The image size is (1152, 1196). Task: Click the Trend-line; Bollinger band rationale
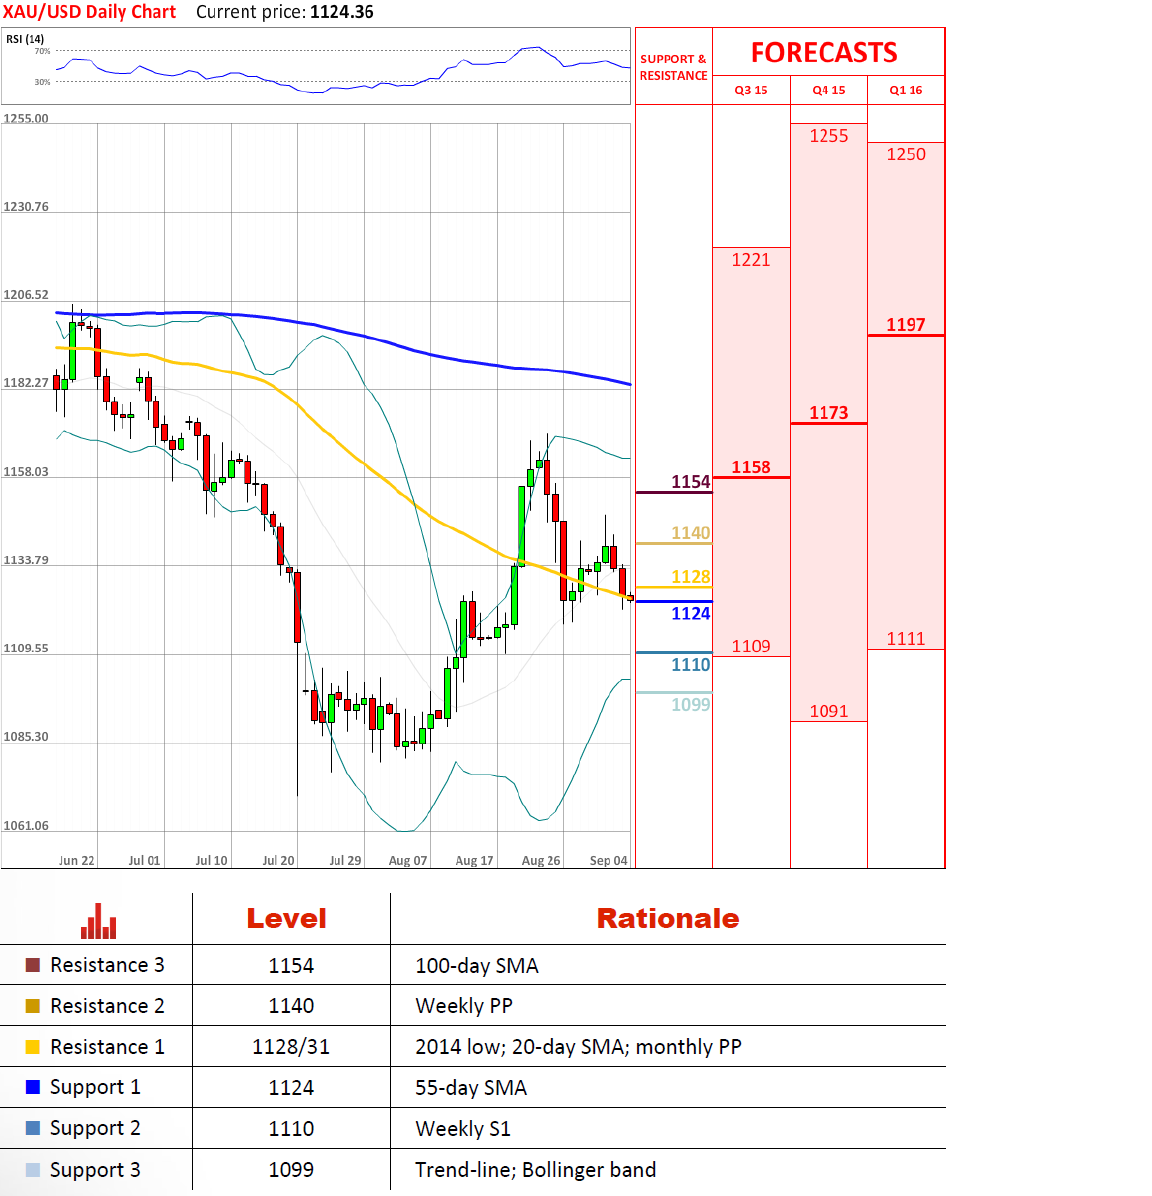click(536, 1170)
